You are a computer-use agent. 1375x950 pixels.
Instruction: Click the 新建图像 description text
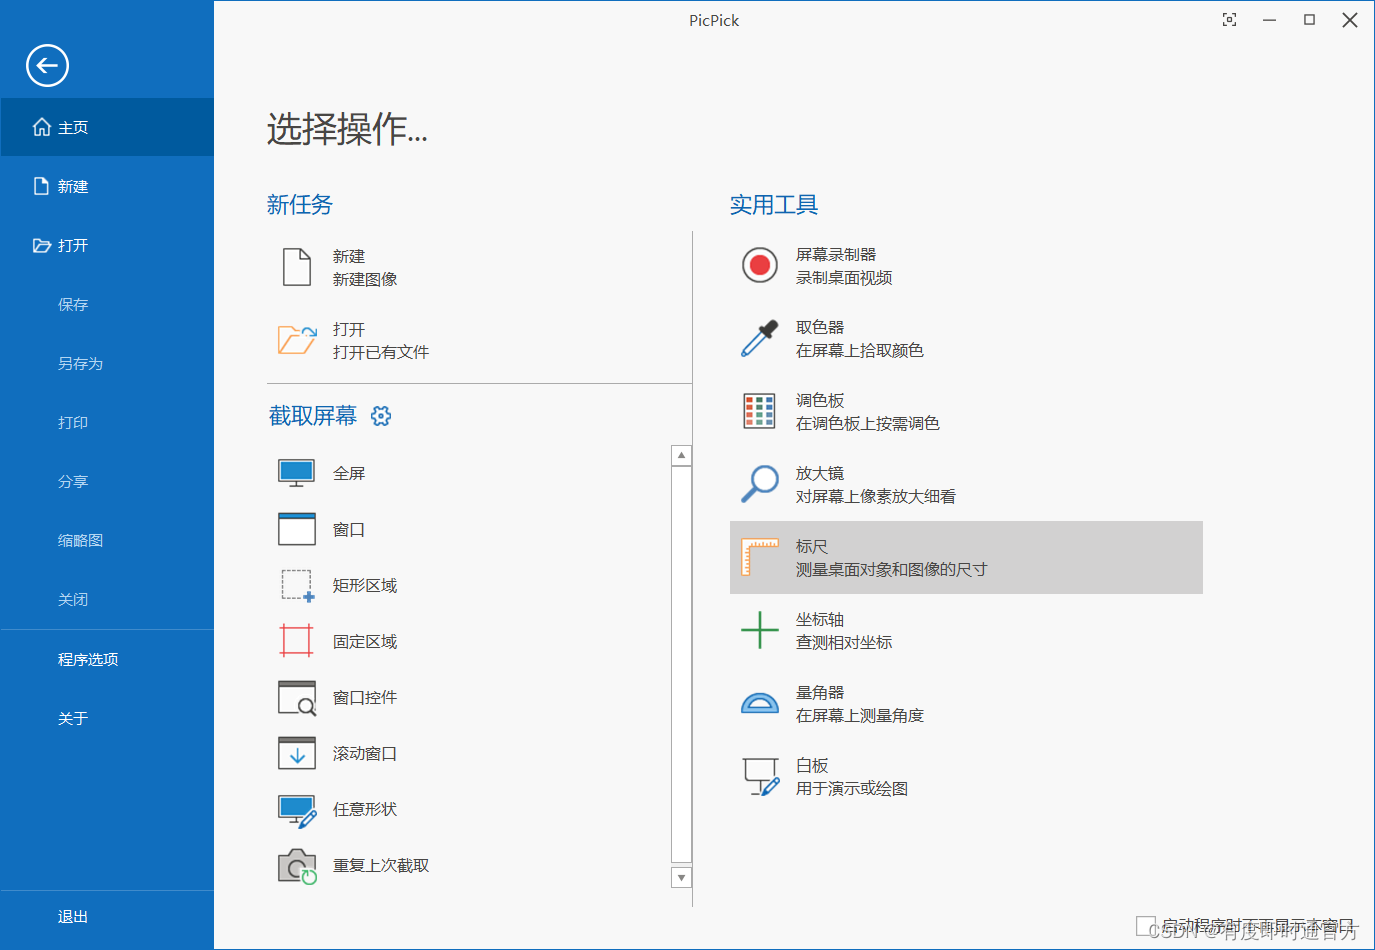(365, 280)
